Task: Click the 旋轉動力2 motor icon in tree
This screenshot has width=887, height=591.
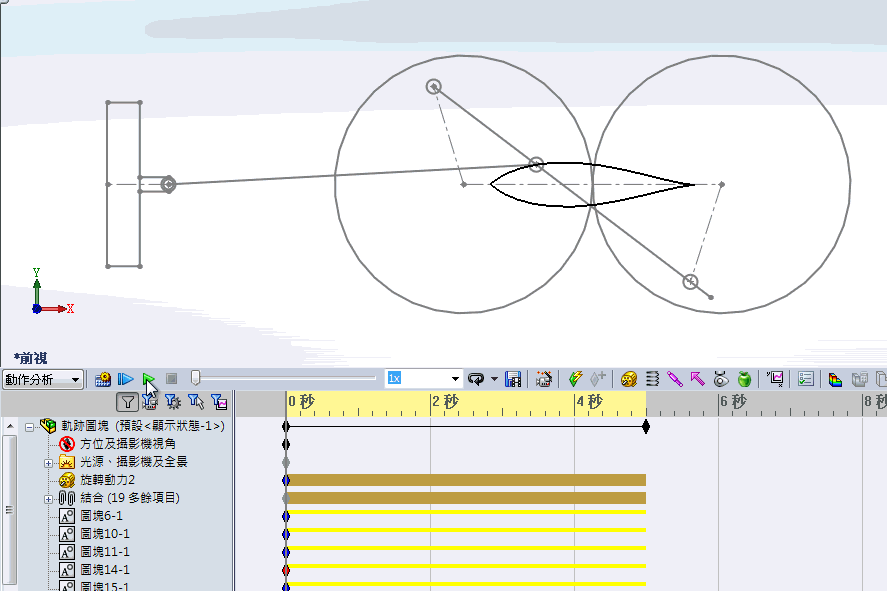Action: (67, 480)
